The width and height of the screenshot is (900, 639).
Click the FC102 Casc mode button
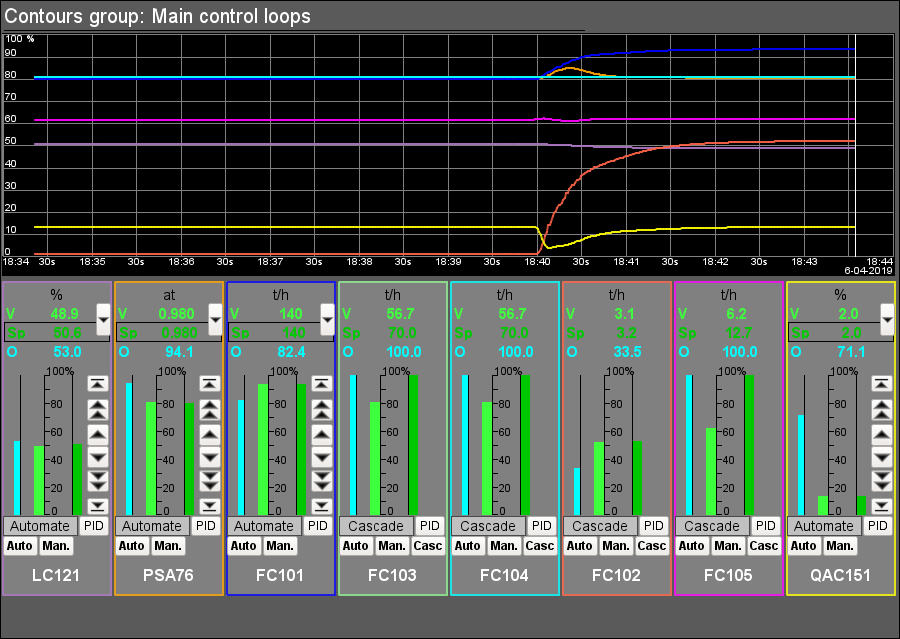[651, 546]
